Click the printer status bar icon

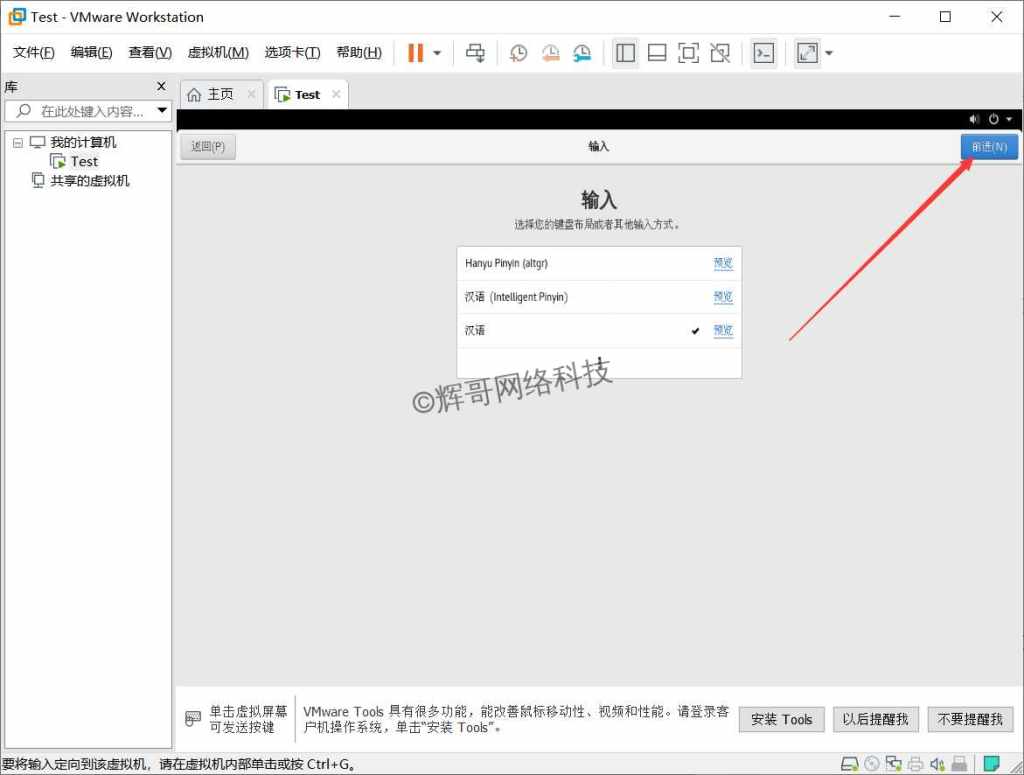click(916, 763)
